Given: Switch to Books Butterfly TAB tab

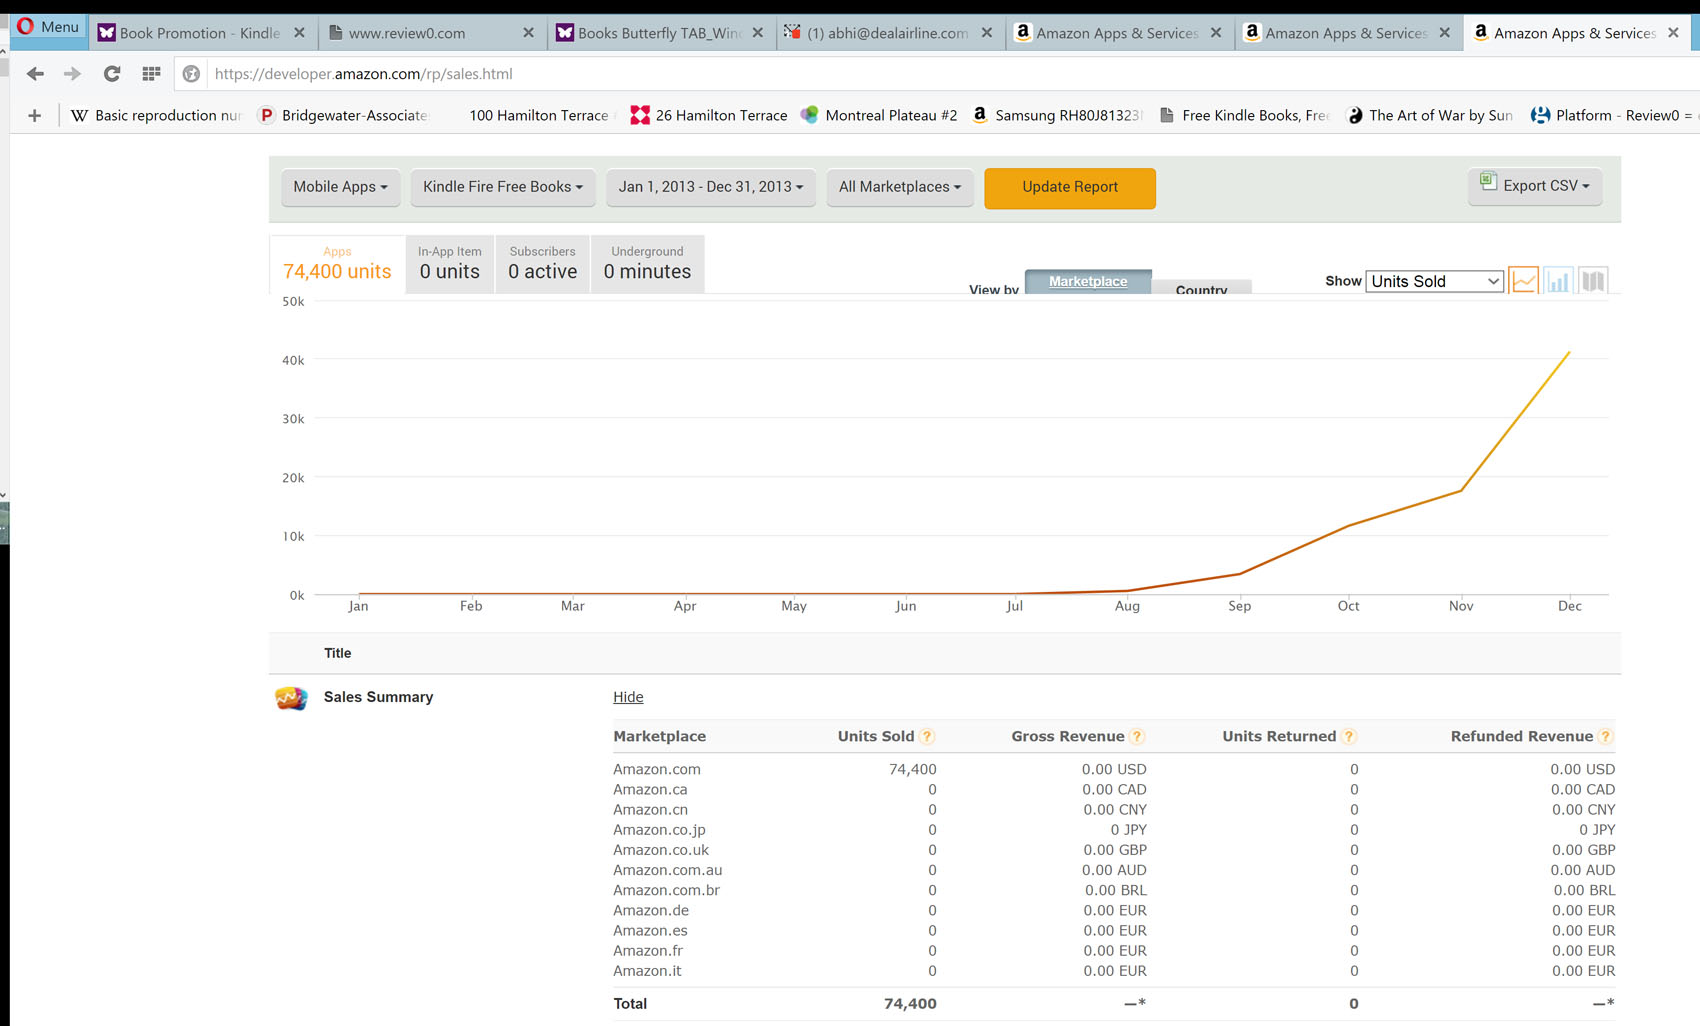Looking at the screenshot, I should click(x=660, y=33).
